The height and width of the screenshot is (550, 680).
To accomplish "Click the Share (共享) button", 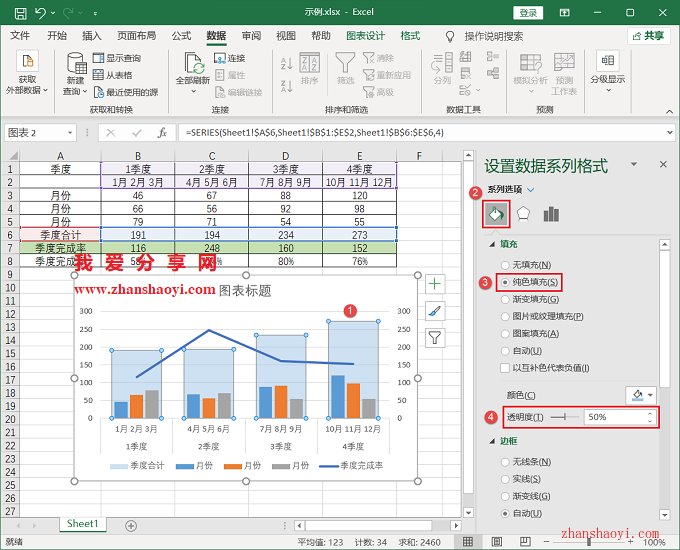I will coord(648,36).
